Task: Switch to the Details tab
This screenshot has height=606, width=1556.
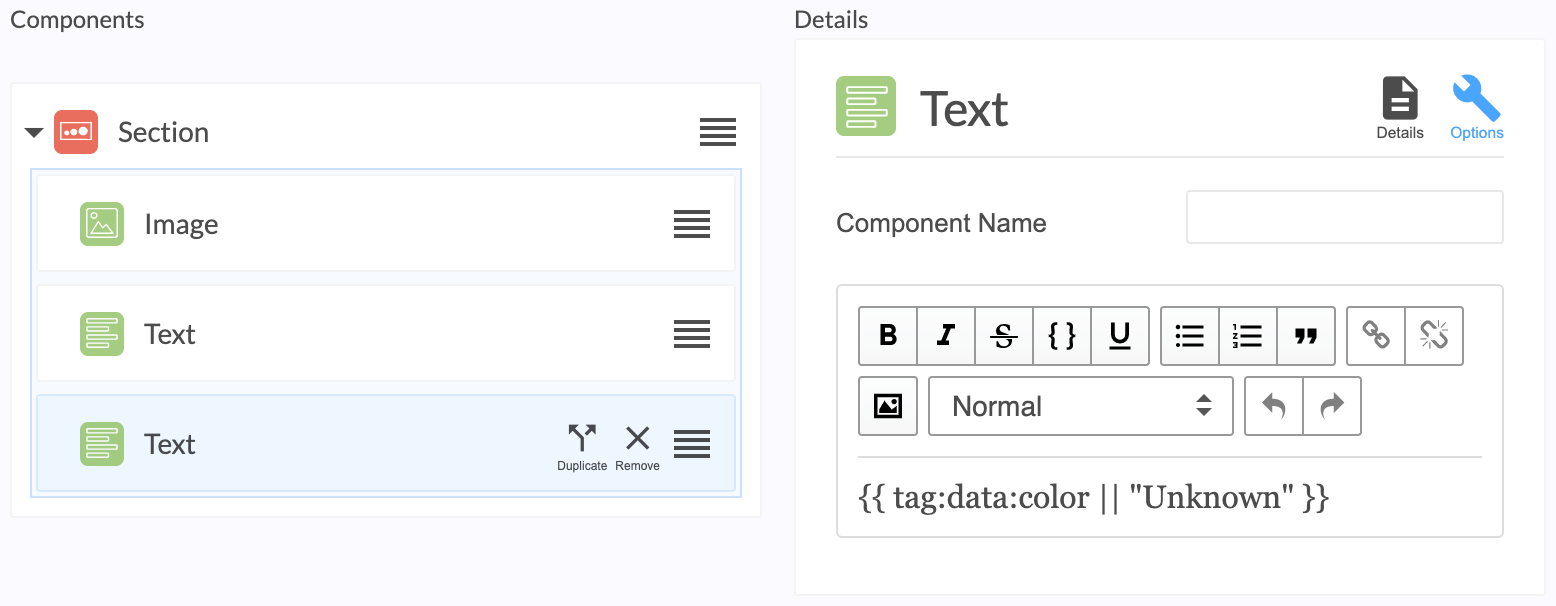Action: point(1400,109)
